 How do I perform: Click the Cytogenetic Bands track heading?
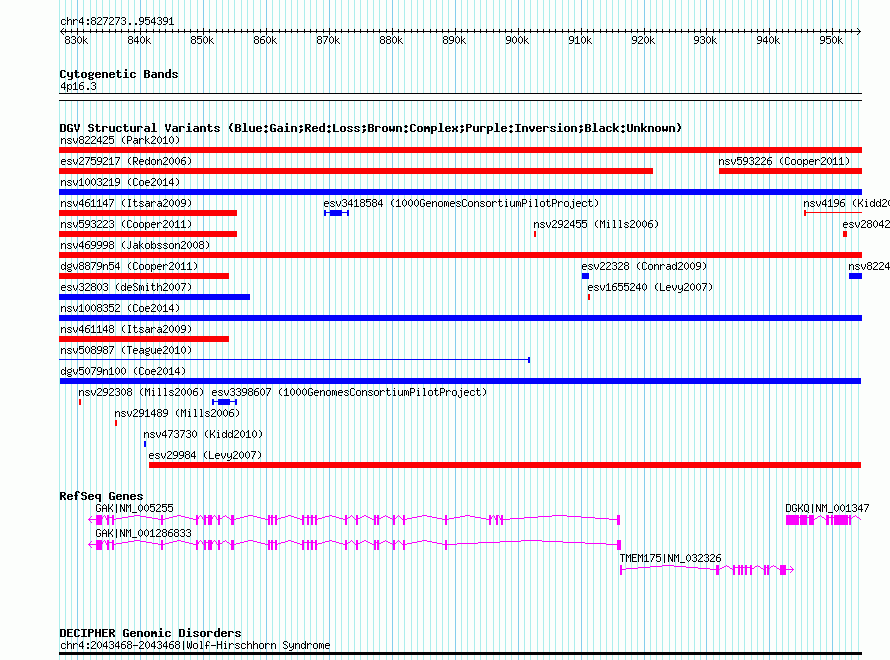click(119, 74)
